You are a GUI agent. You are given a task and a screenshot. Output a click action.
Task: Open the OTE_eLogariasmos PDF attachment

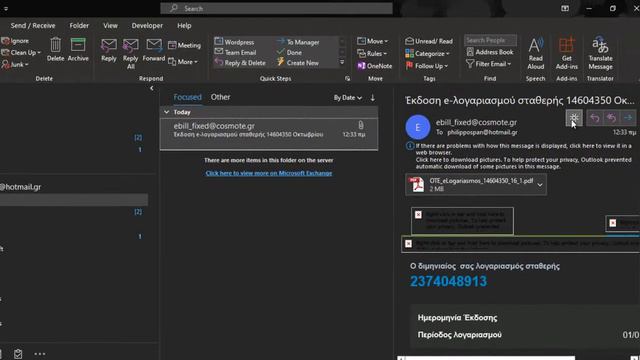[470, 184]
